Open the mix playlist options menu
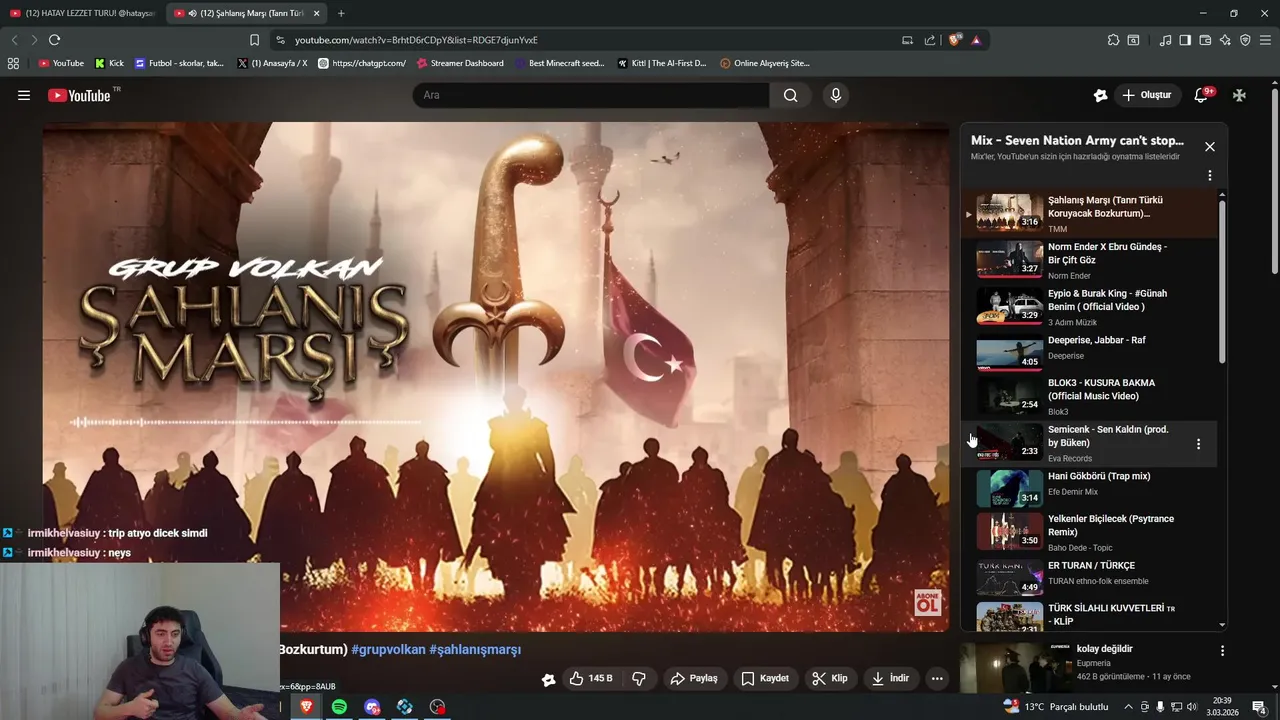Screen dimensions: 1280x720 [x=1210, y=175]
